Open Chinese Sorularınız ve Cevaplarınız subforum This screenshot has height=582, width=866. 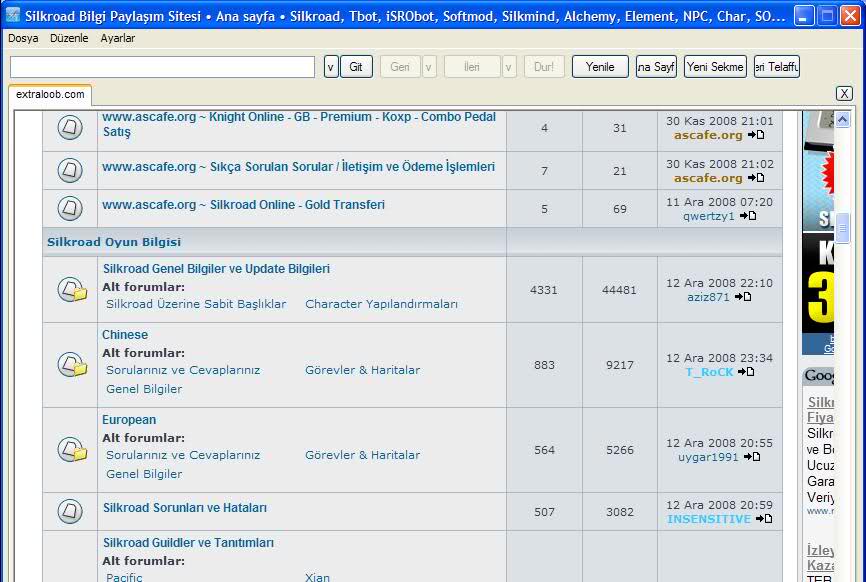(x=183, y=371)
